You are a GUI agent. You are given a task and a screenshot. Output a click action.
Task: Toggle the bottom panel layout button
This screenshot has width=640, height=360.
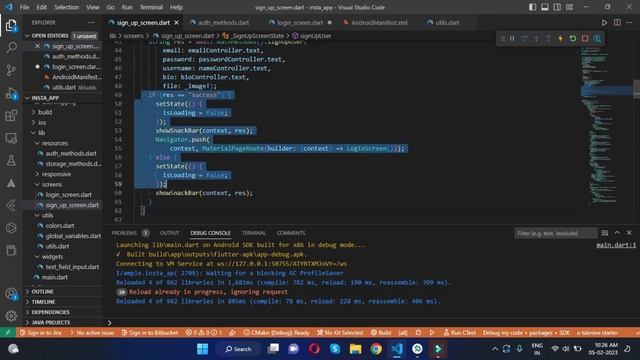coord(545,7)
